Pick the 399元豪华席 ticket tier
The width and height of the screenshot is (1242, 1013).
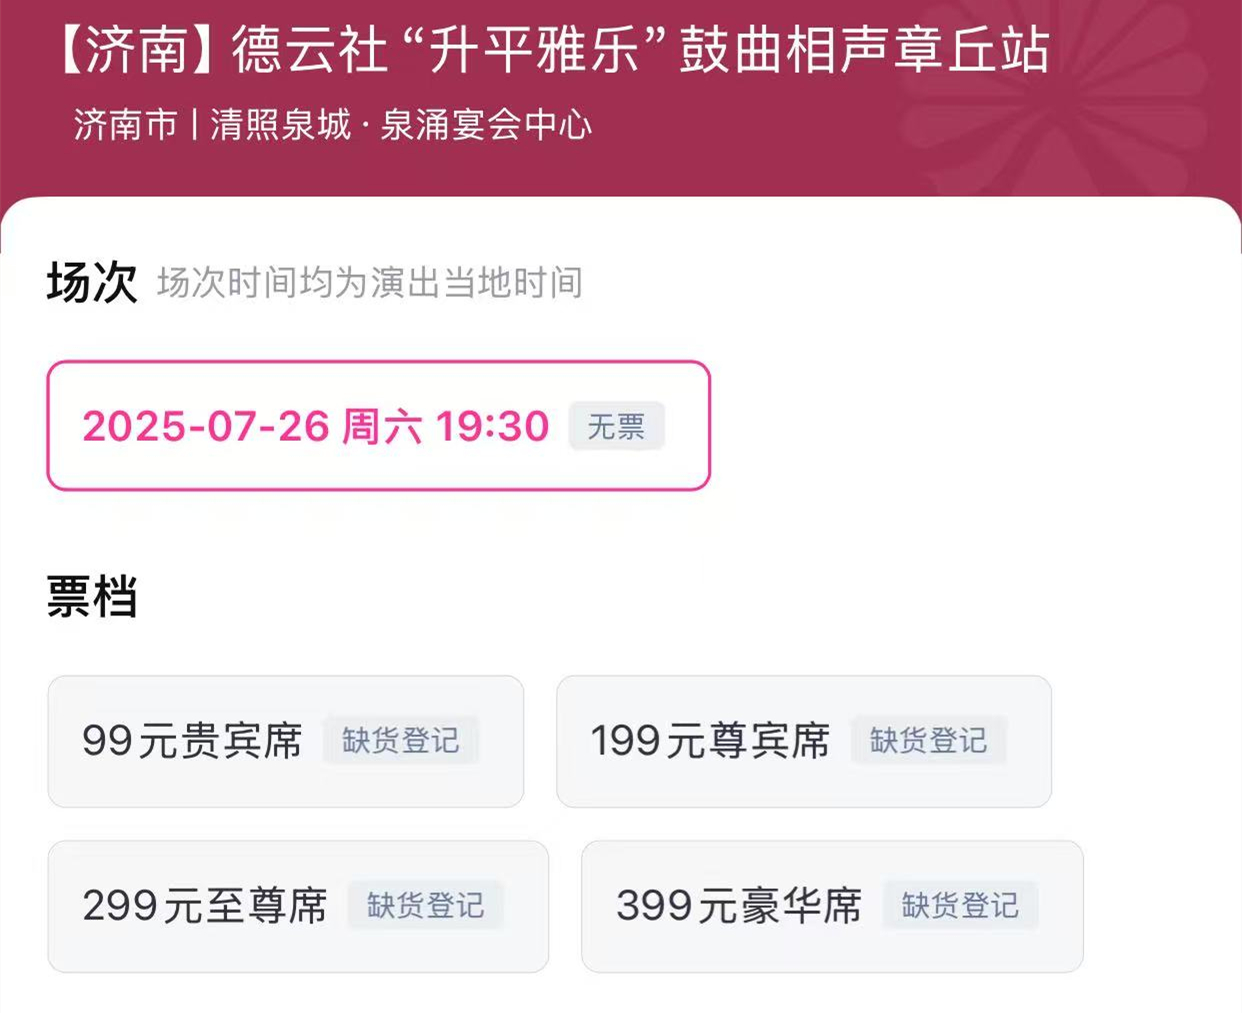(x=739, y=906)
